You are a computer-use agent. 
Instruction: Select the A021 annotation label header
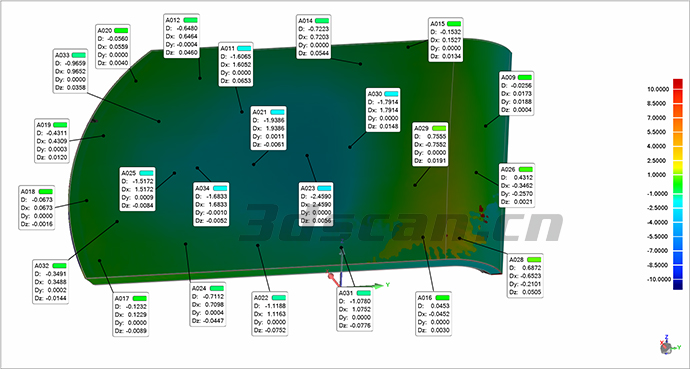click(x=268, y=112)
